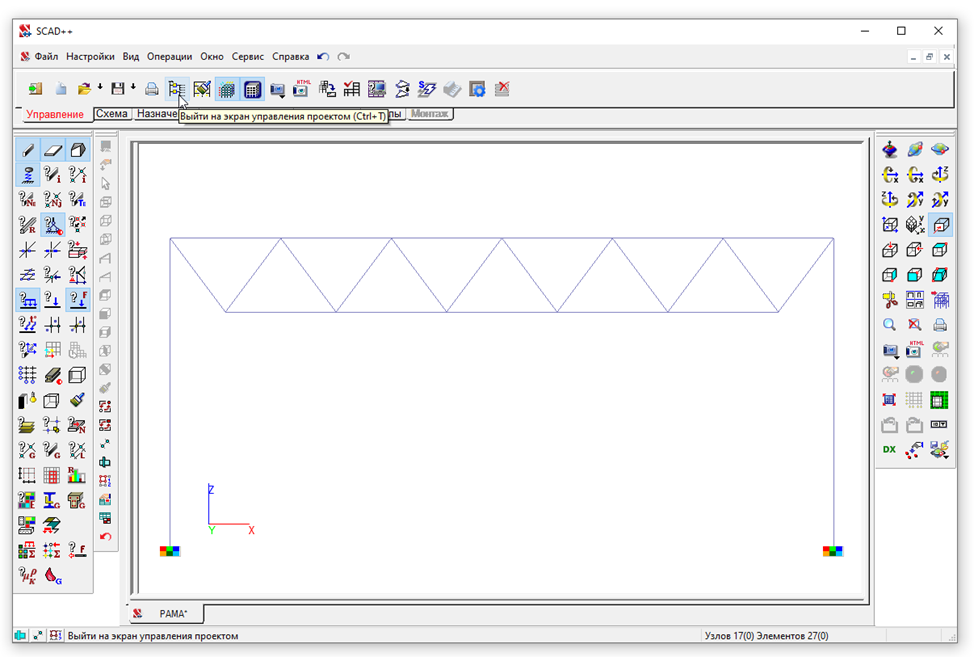Expand the dropdown arrow beside the open folder
This screenshot has width=974, height=657.
click(99, 87)
